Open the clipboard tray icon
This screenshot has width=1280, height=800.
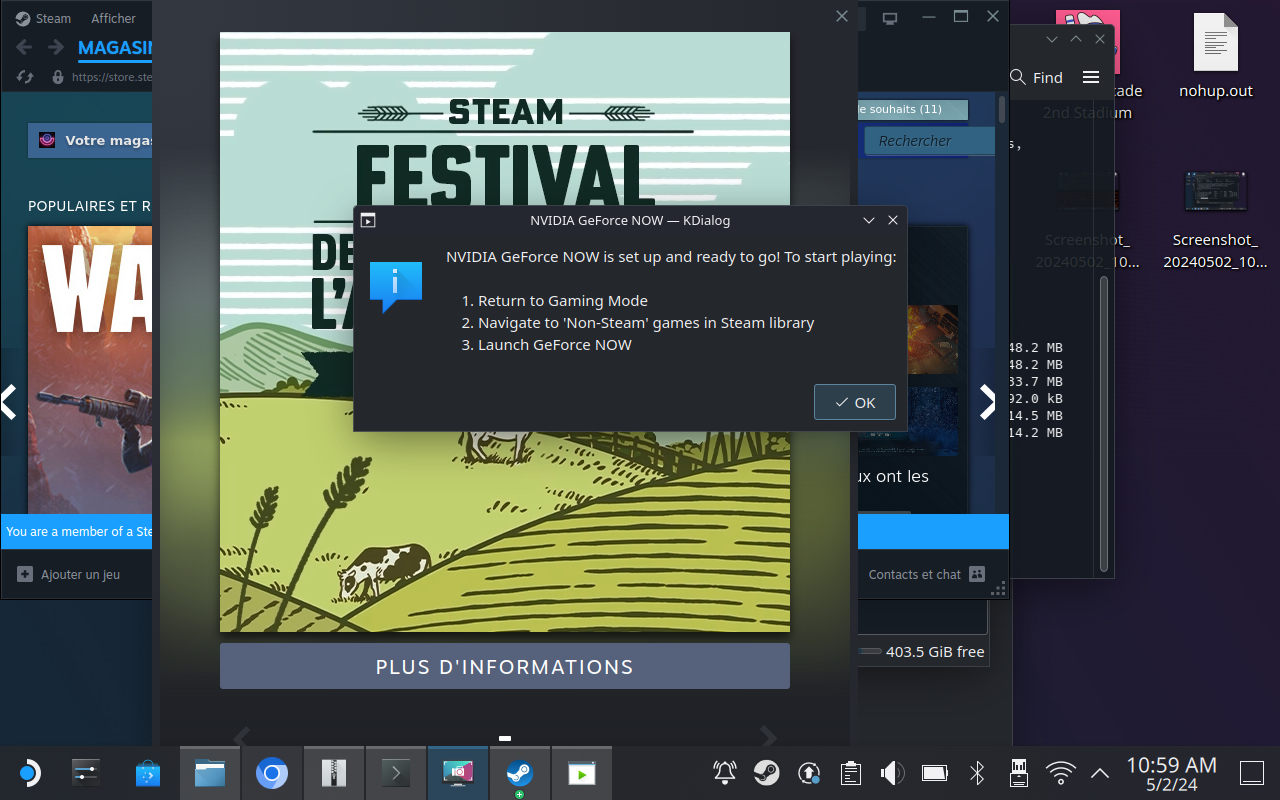tap(851, 772)
